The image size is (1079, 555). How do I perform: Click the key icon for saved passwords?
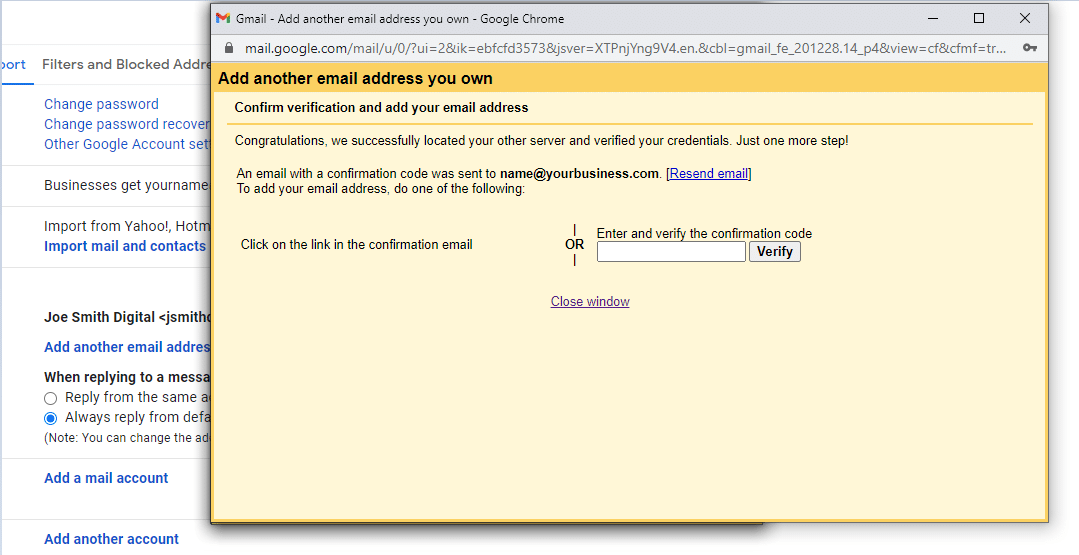[1029, 48]
